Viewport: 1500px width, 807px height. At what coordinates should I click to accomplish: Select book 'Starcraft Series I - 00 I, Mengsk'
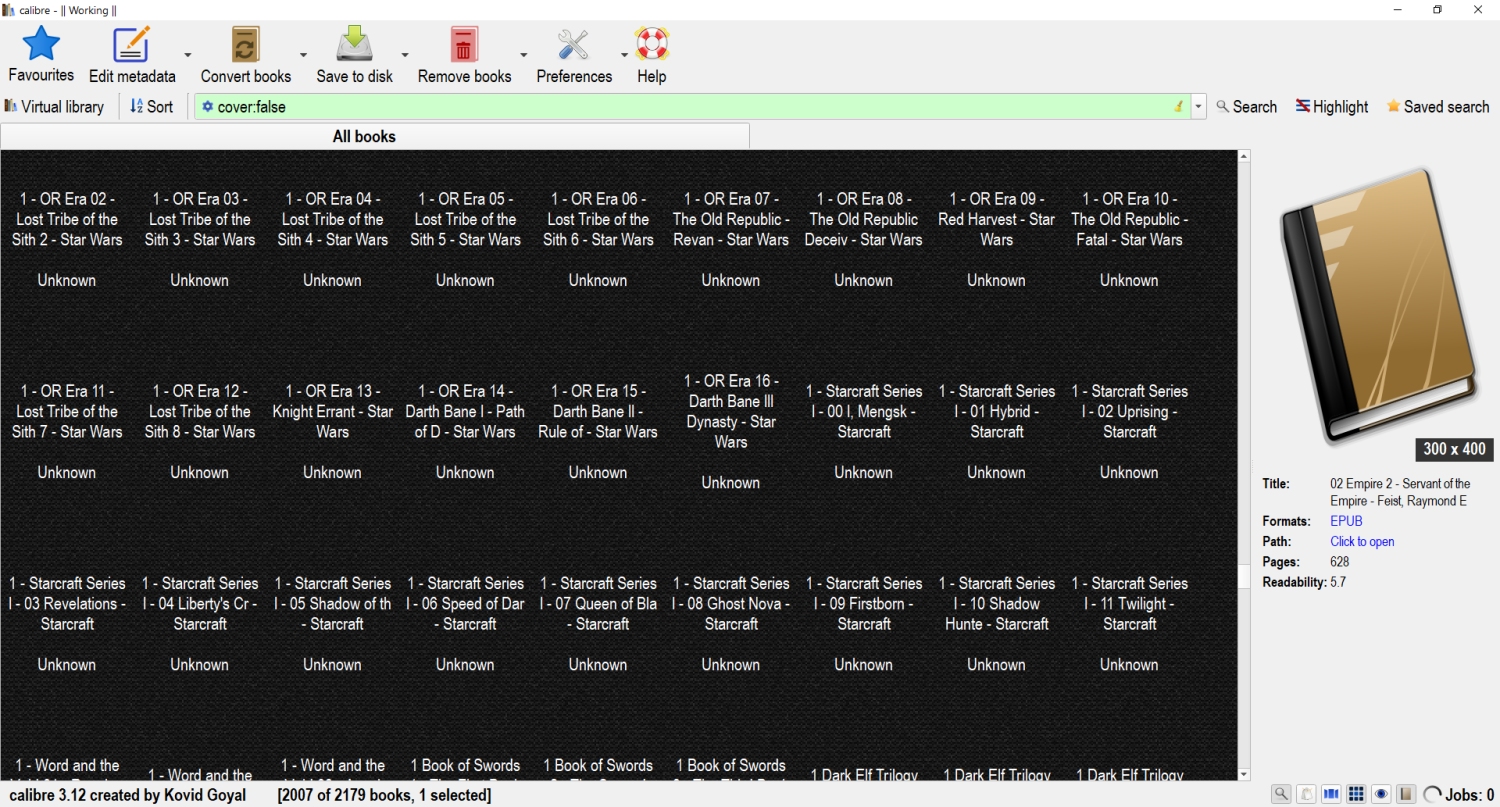[864, 431]
